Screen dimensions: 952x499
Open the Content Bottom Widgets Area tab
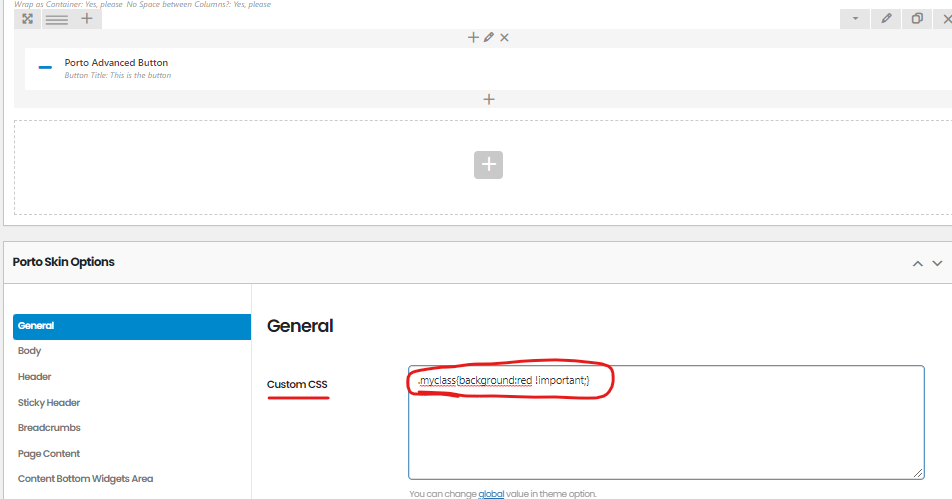[86, 479]
